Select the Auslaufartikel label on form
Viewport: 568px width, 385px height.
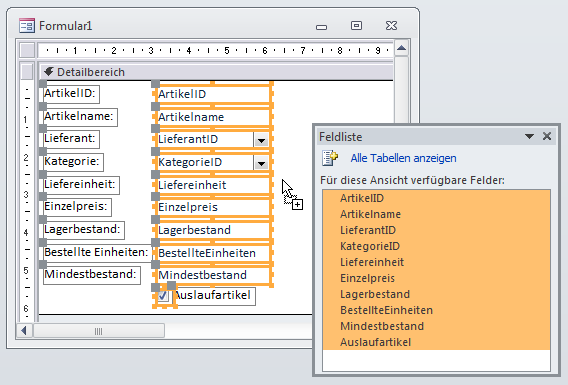(x=214, y=296)
